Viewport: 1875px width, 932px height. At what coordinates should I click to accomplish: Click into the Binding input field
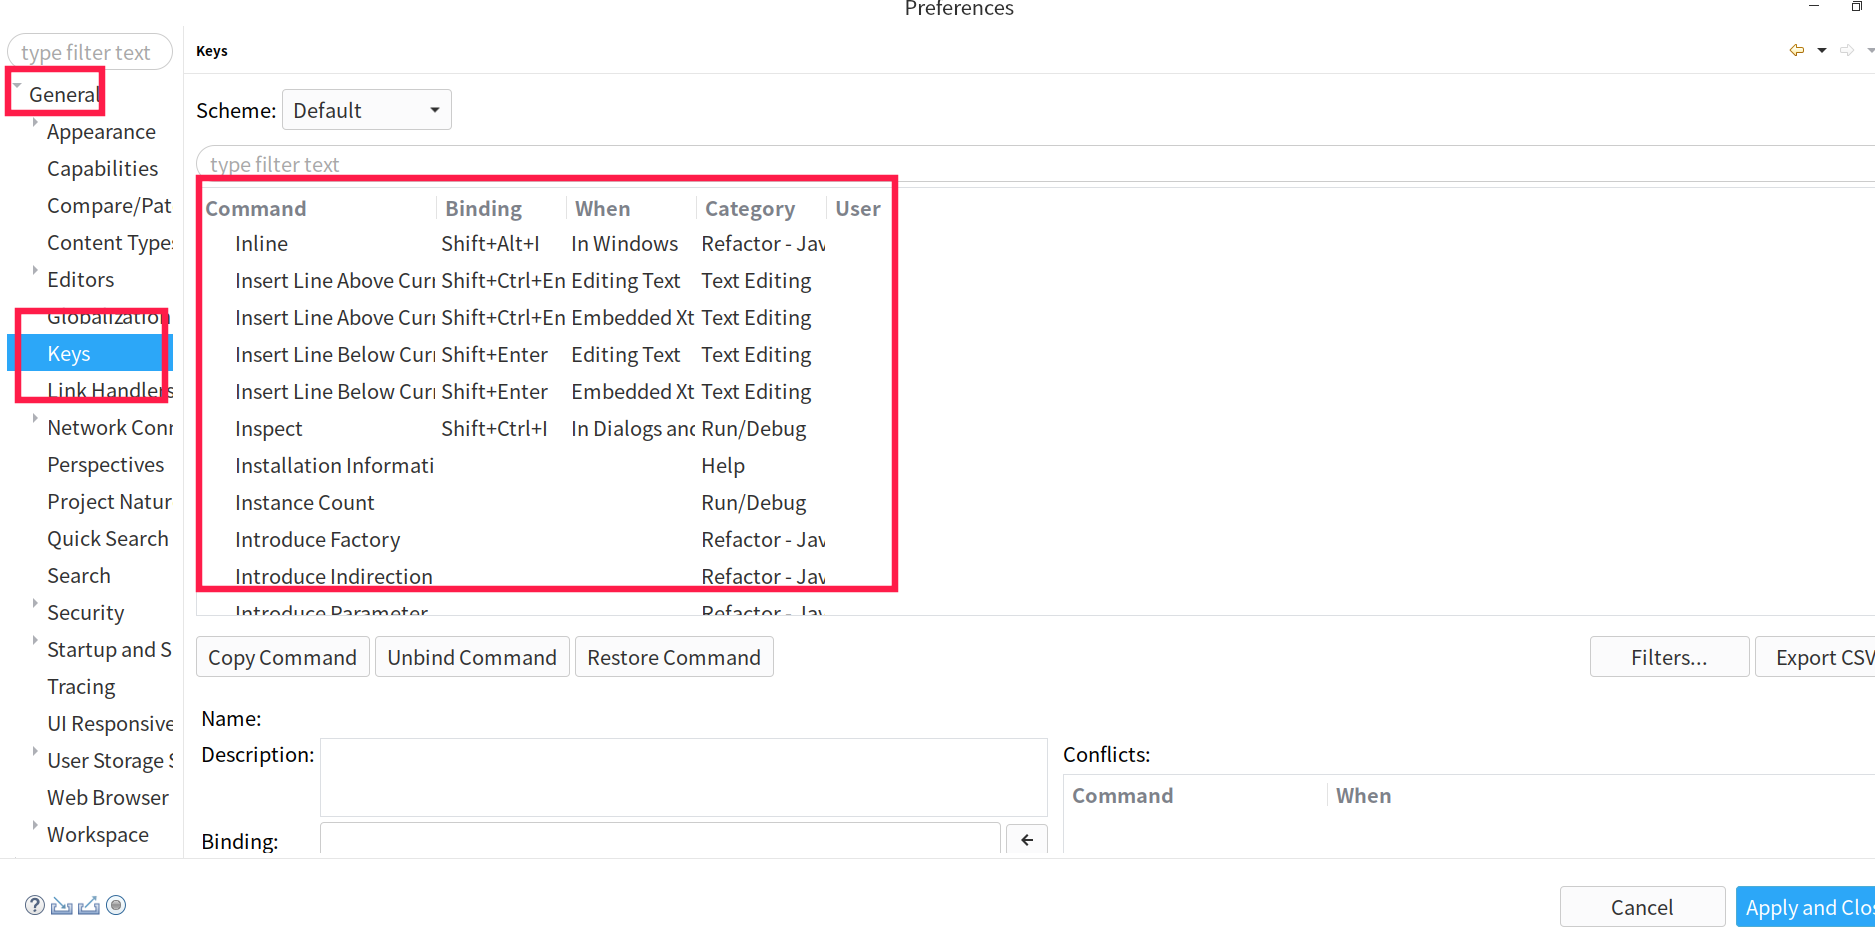pos(660,840)
